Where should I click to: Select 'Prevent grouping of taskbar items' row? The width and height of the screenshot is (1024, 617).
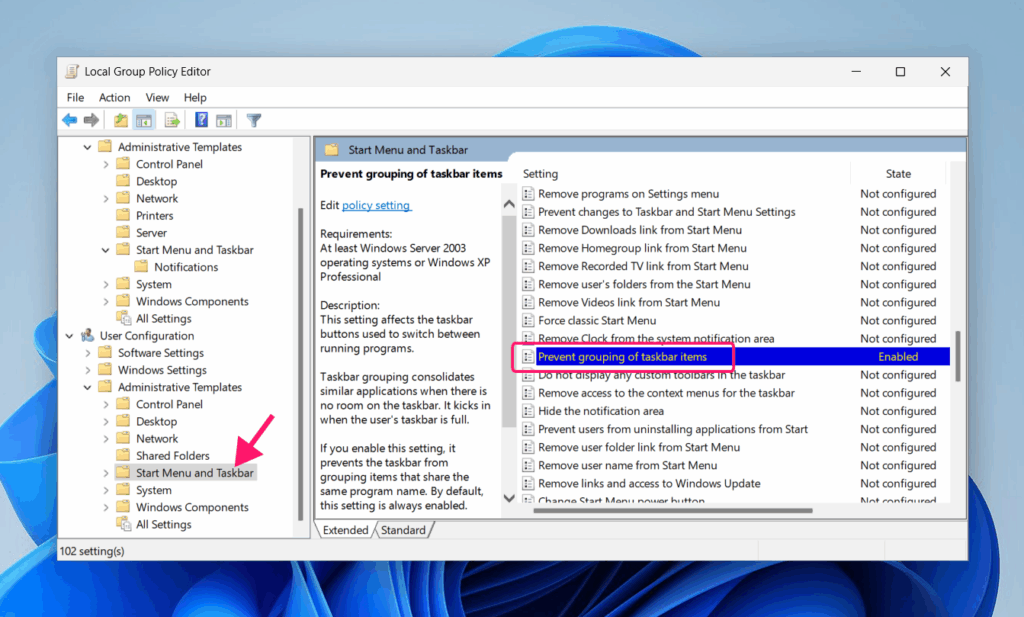coord(735,356)
